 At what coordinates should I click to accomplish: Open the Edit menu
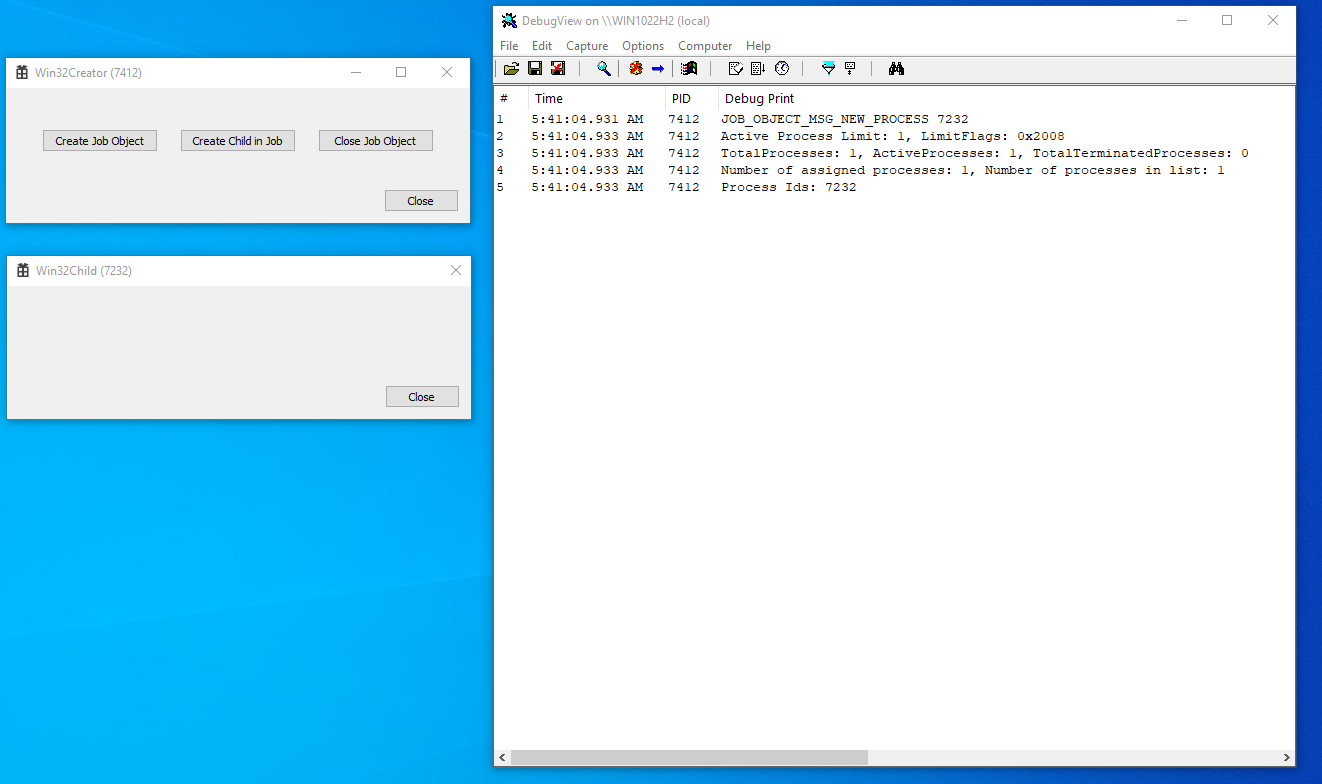pos(542,46)
